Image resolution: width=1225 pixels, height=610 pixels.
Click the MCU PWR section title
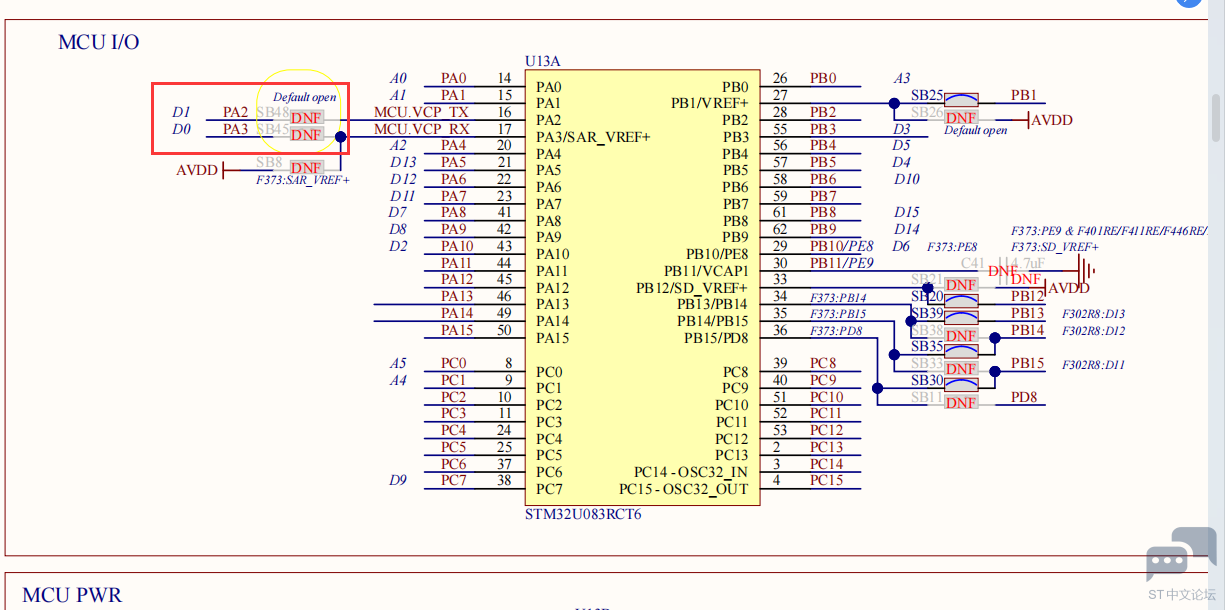pyautogui.click(x=72, y=595)
